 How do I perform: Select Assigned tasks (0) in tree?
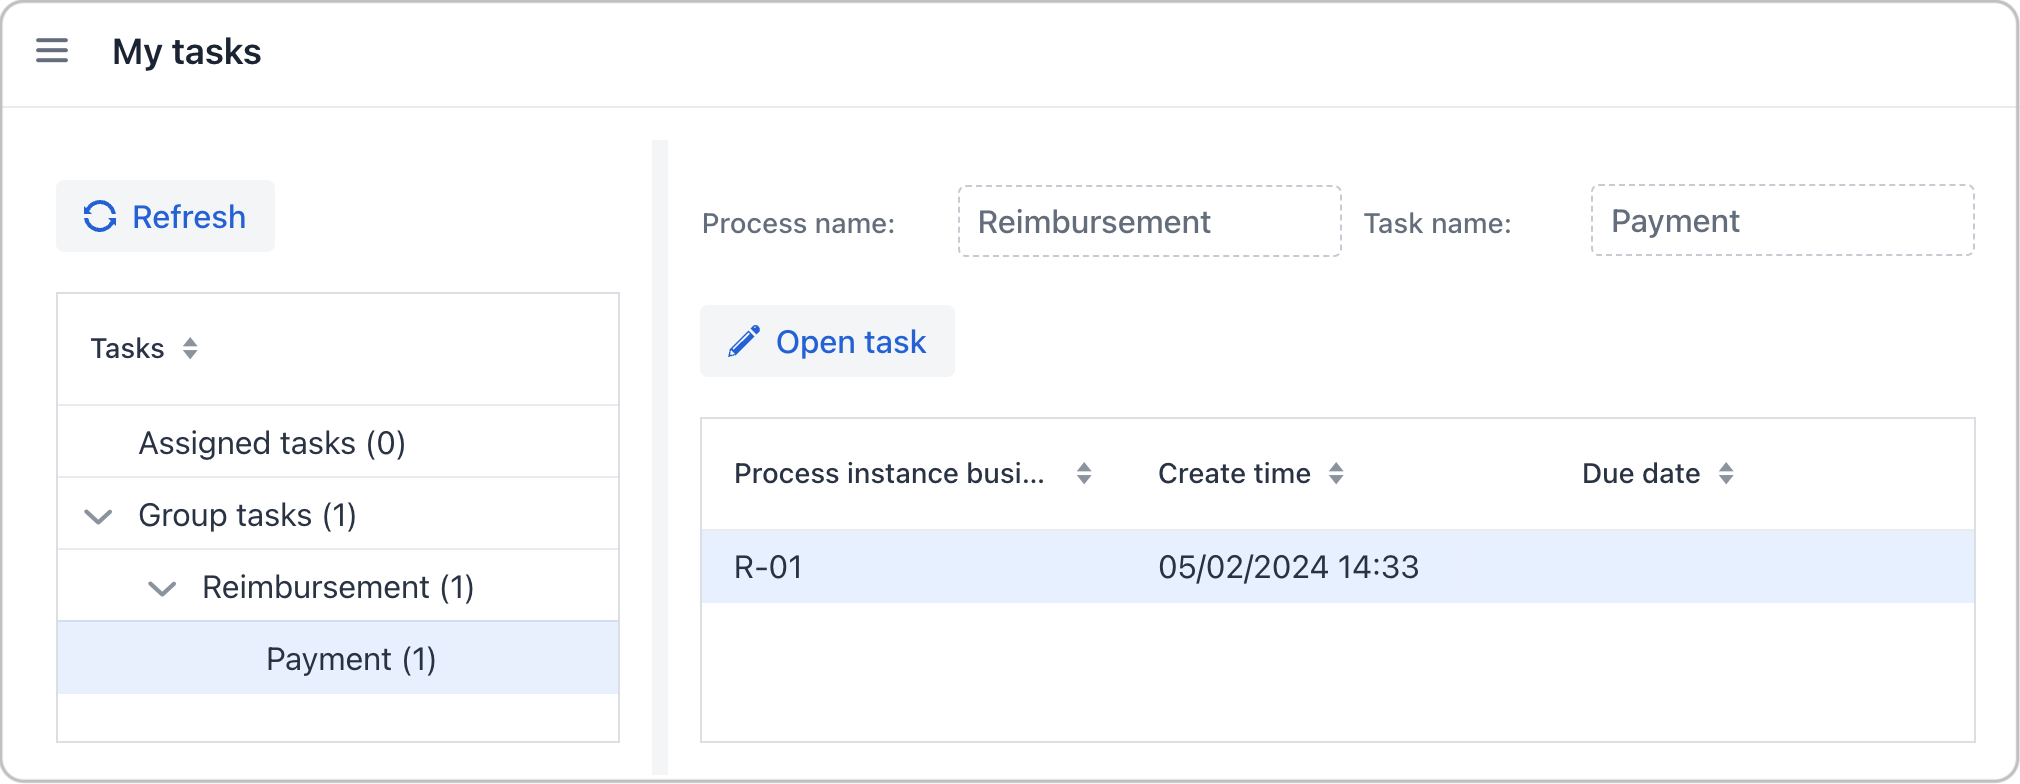272,443
